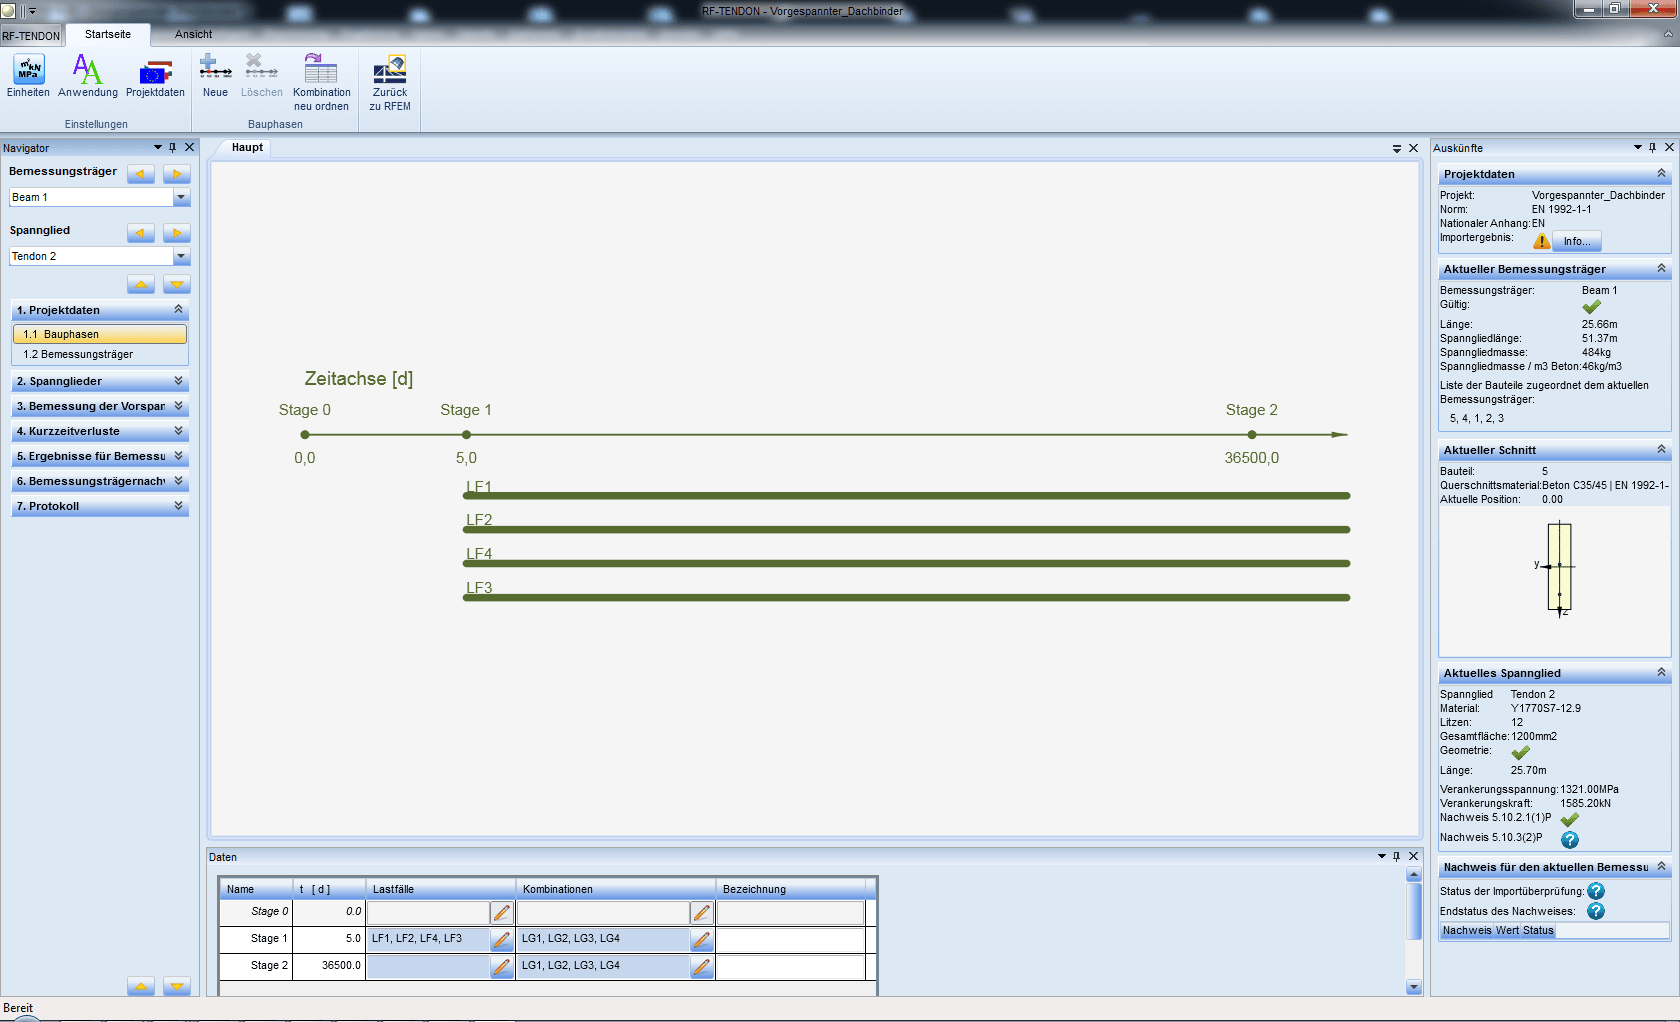Edit Lastfälle for Stage 2
Image resolution: width=1680 pixels, height=1022 pixels.
tap(502, 966)
